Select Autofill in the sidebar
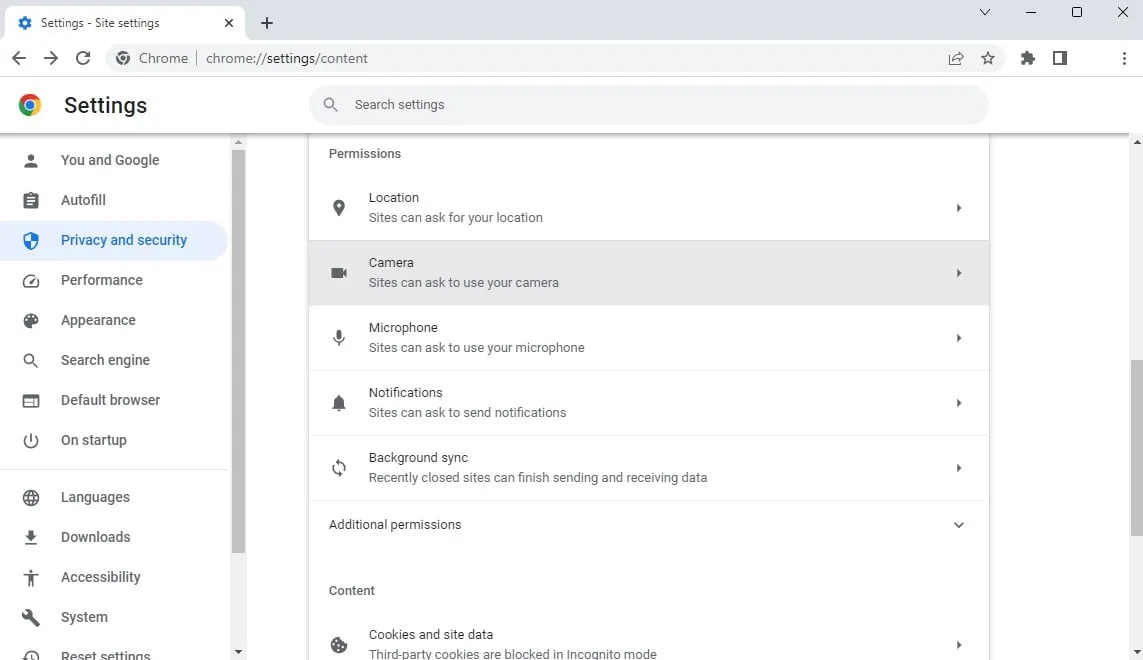This screenshot has width=1143, height=660. click(83, 200)
